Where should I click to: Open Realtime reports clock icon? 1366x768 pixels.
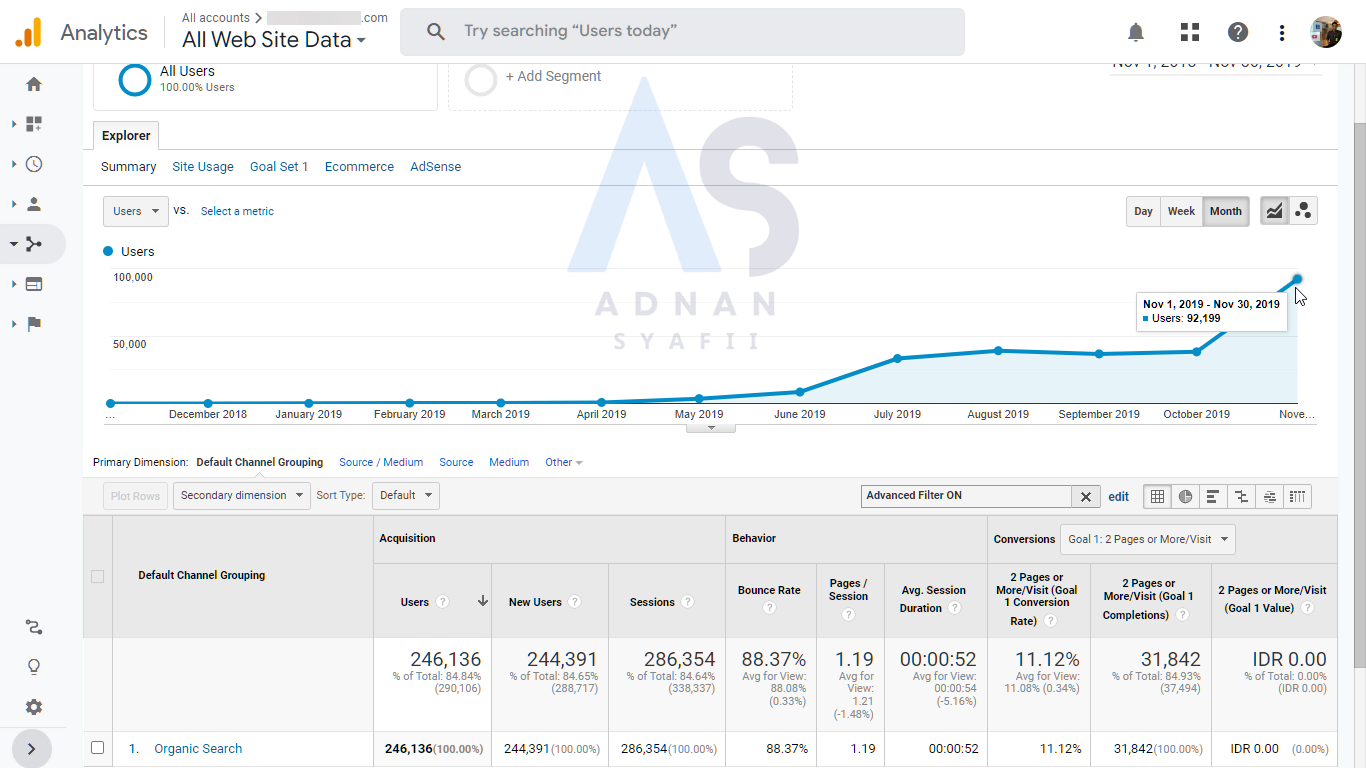[34, 164]
